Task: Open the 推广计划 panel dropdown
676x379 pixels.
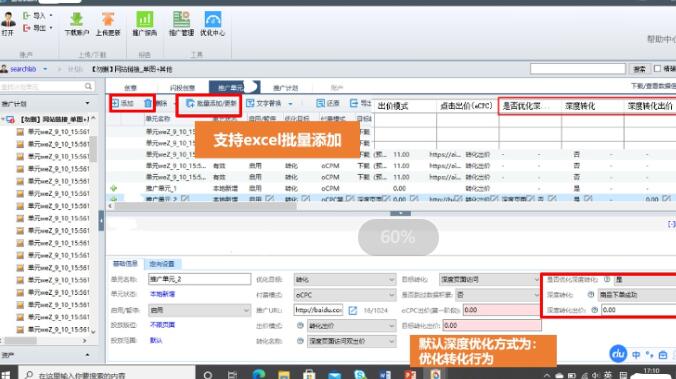Action: (88, 103)
